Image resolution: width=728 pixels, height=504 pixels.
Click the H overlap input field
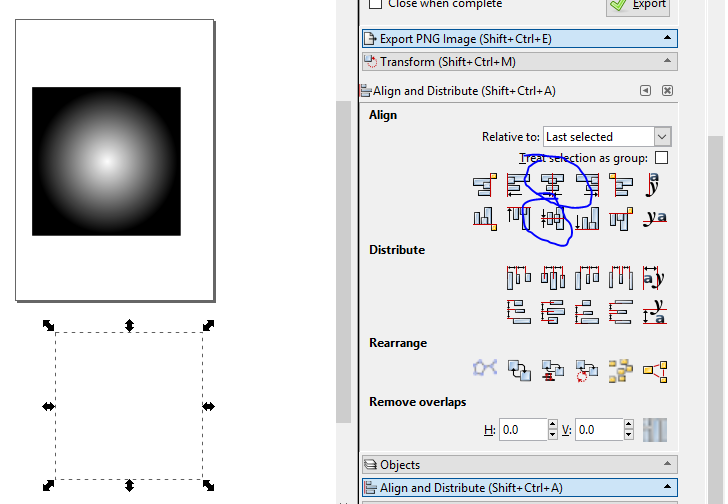pyautogui.click(x=523, y=430)
